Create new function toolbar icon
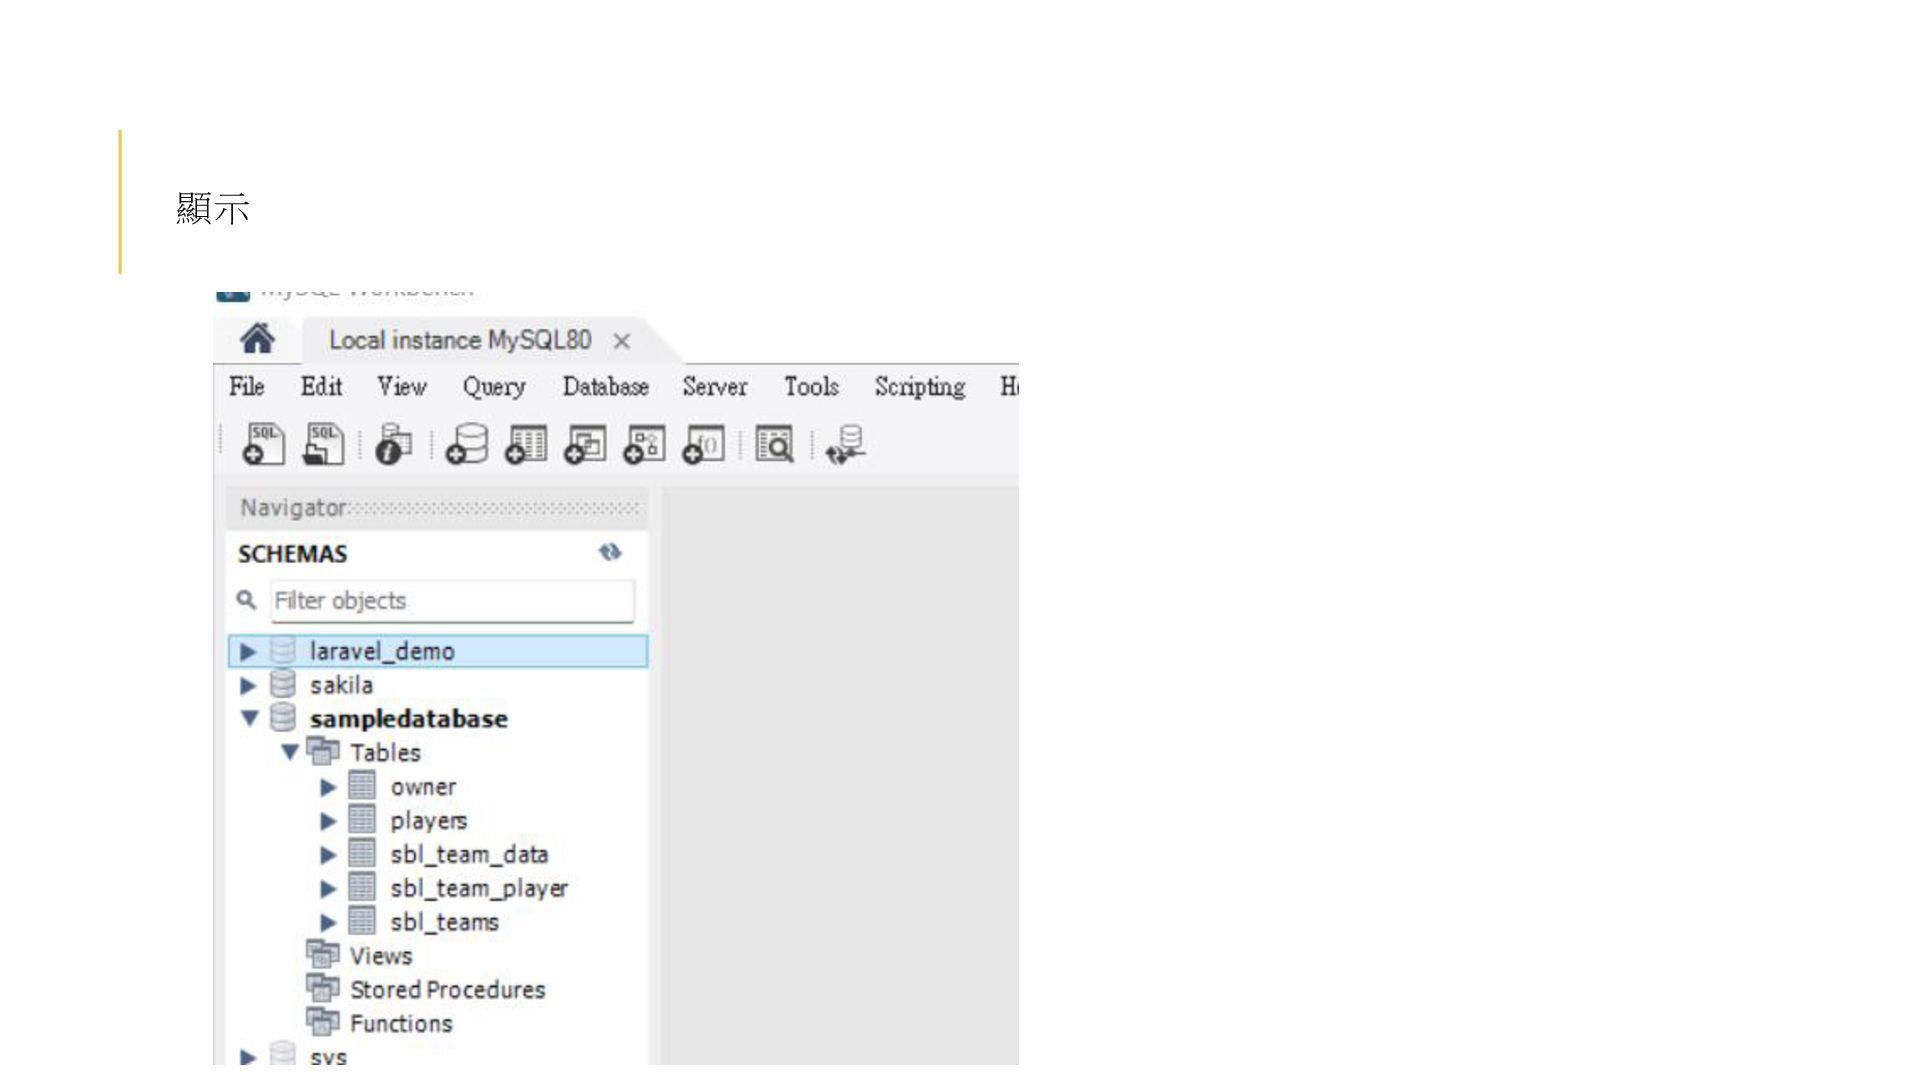Image resolution: width=1920 pixels, height=1080 pixels. click(x=703, y=444)
